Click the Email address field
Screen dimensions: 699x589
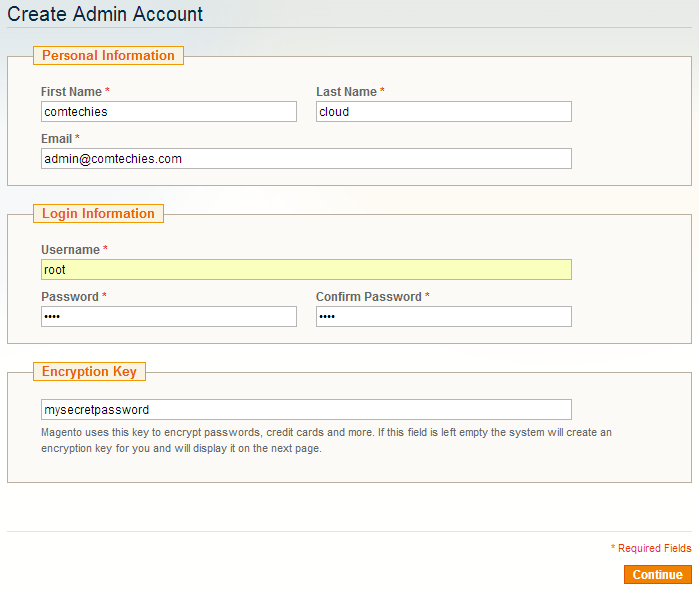click(306, 159)
